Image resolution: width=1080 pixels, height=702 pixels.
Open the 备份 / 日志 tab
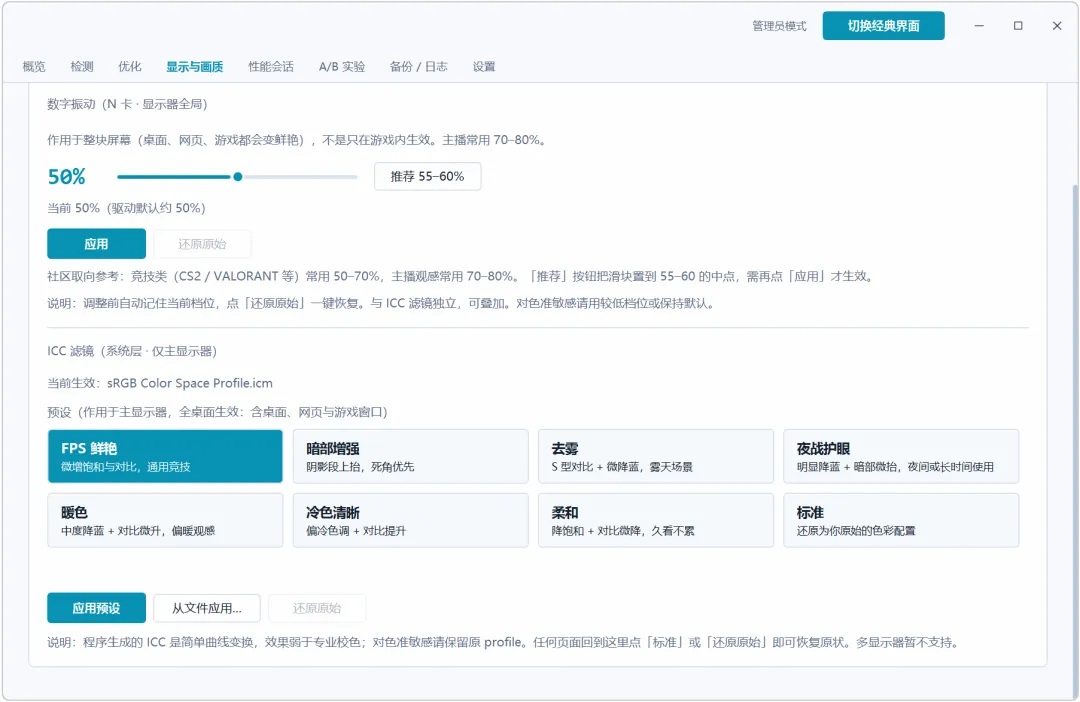click(418, 67)
